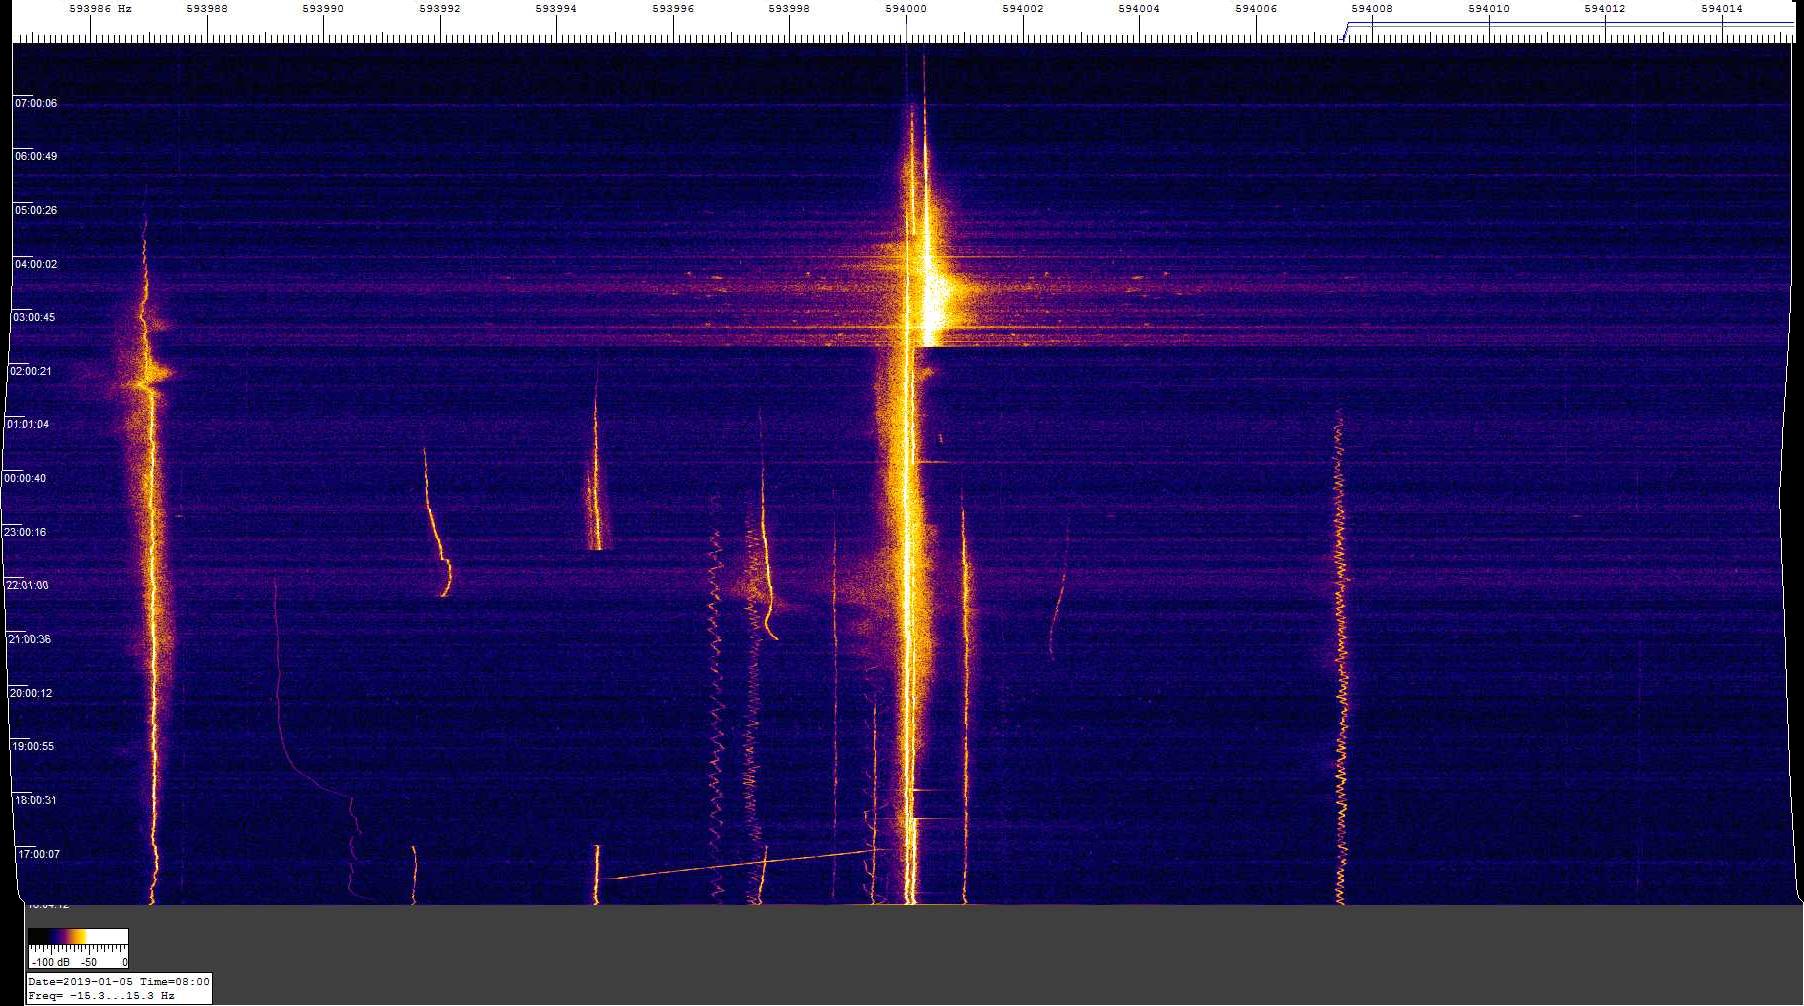Click the '594006' frequency axis label

[1256, 9]
